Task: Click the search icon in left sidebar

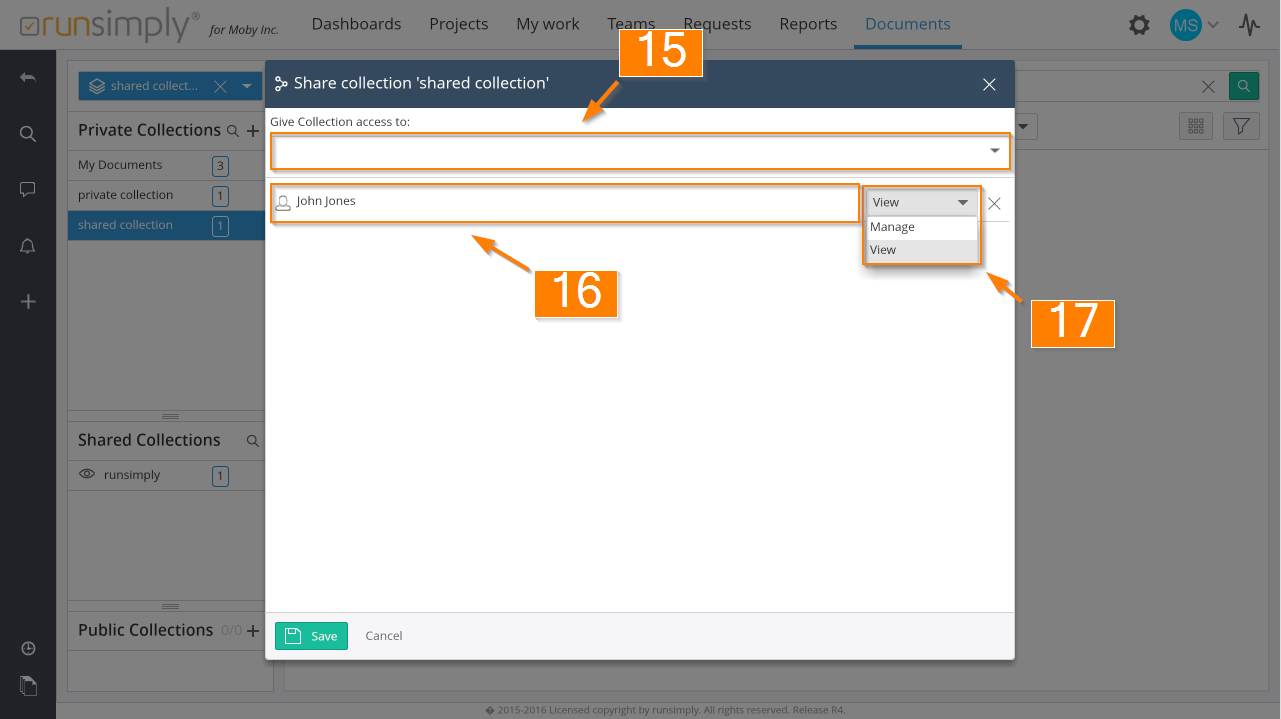Action: click(28, 134)
